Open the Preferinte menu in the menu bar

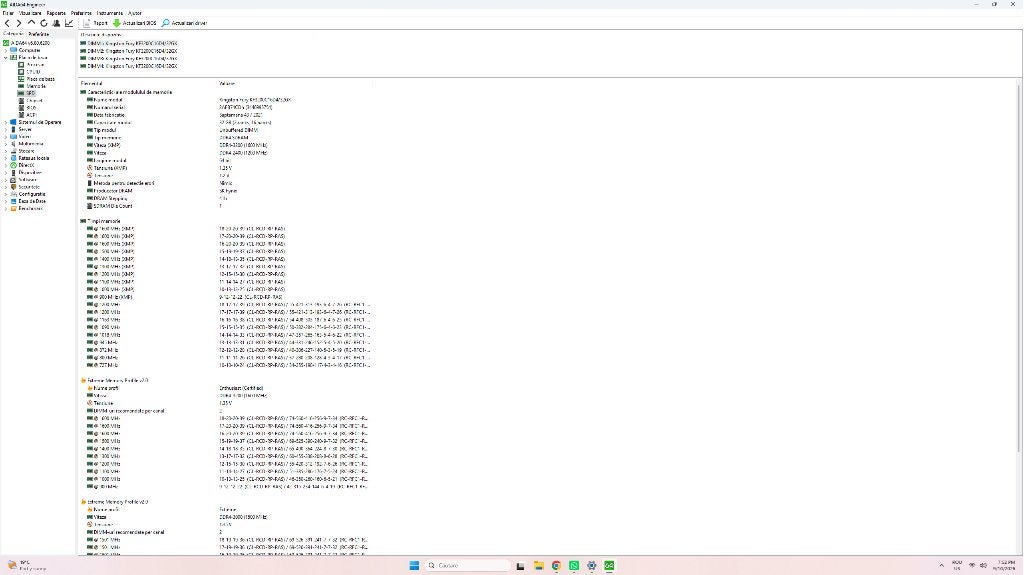pyautogui.click(x=81, y=13)
